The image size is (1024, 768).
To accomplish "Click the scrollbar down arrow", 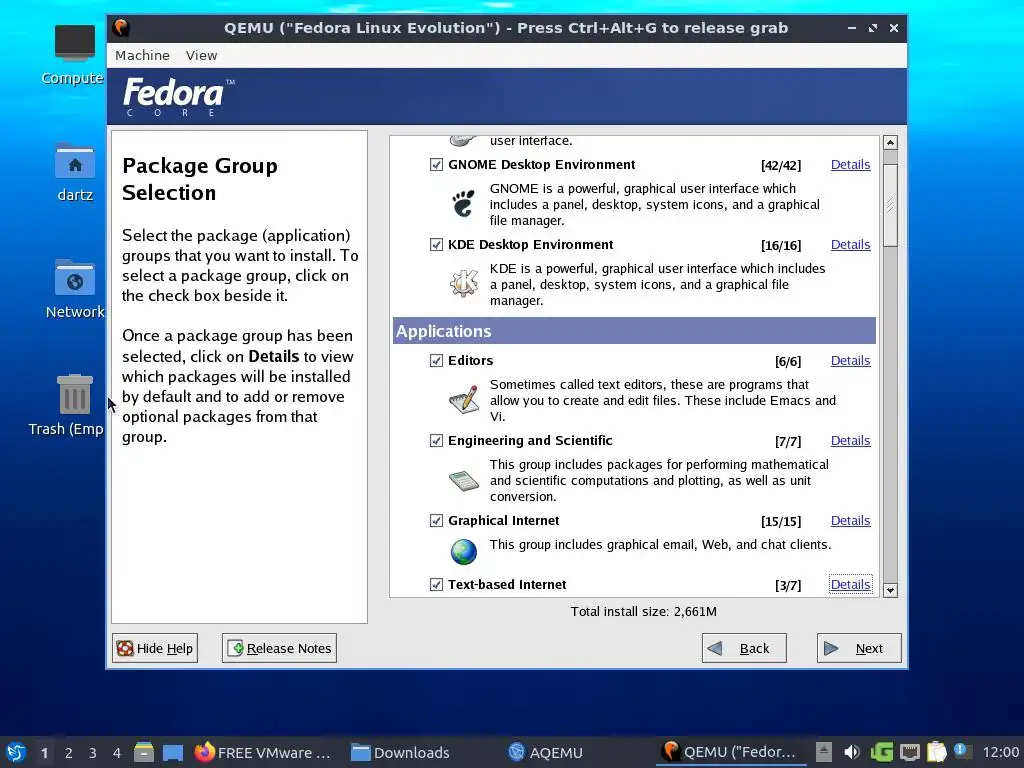I will coord(890,590).
